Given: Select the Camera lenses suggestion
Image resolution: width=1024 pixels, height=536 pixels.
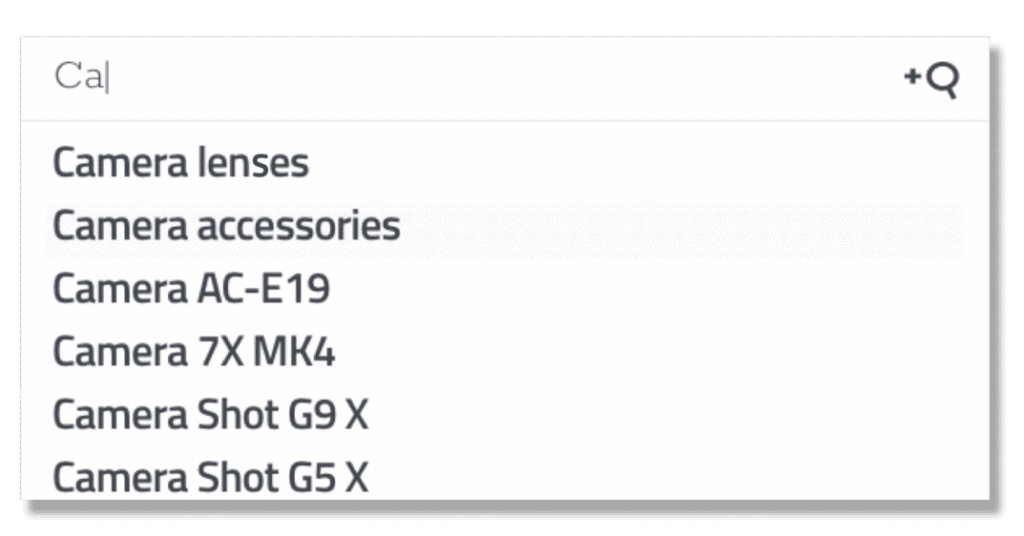Looking at the screenshot, I should [x=180, y=163].
